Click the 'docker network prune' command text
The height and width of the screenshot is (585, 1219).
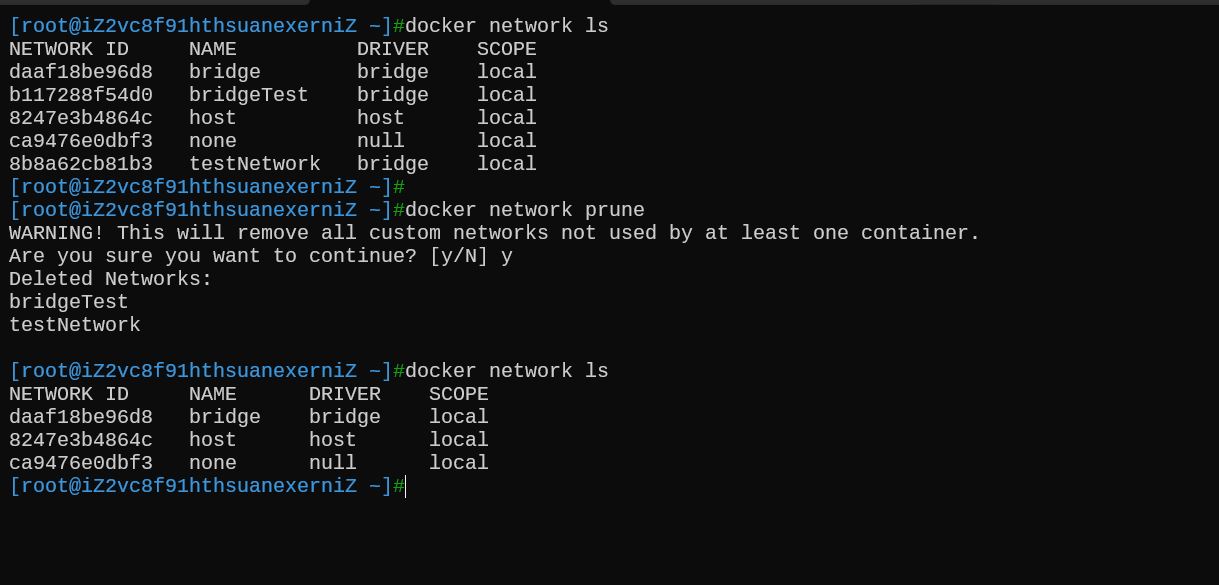pyautogui.click(x=525, y=210)
